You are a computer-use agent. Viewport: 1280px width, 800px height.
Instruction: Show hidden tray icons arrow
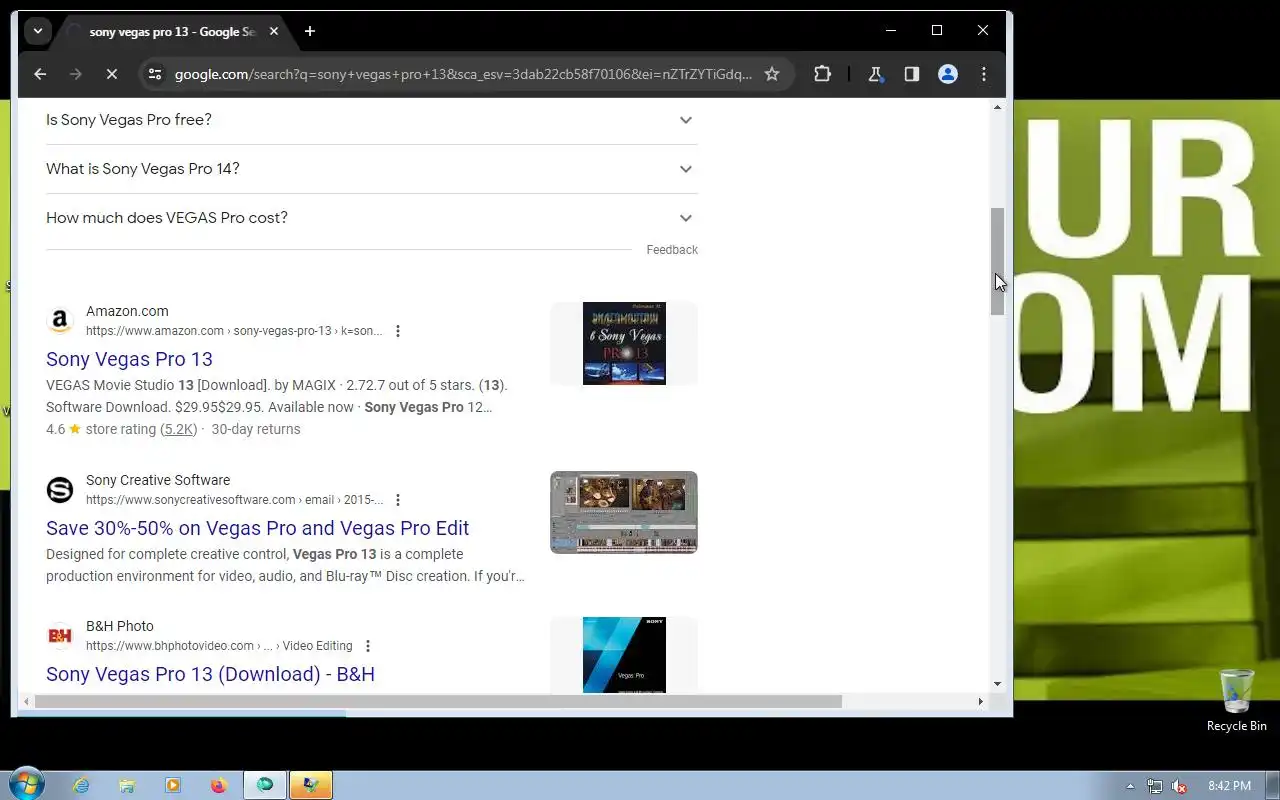[x=1130, y=786]
